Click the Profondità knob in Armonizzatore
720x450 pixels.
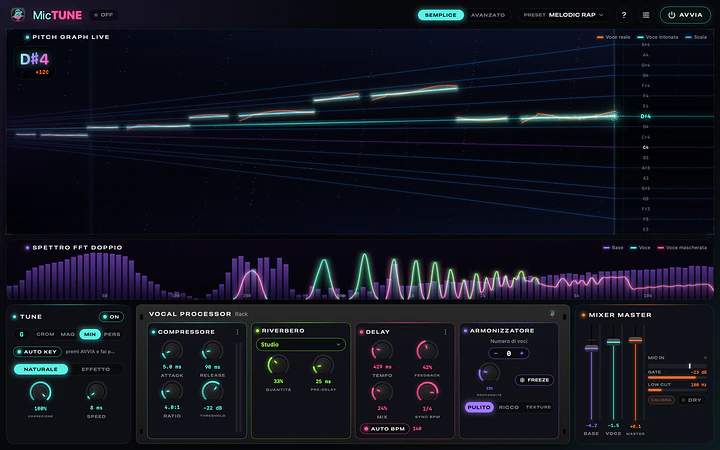[489, 373]
